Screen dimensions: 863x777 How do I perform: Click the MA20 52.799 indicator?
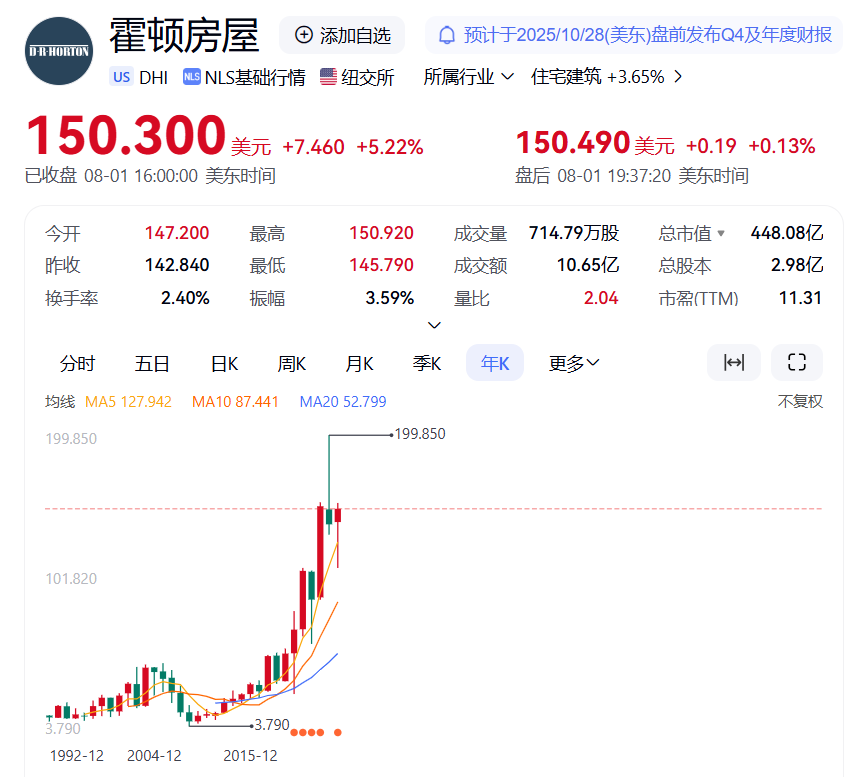click(x=343, y=402)
